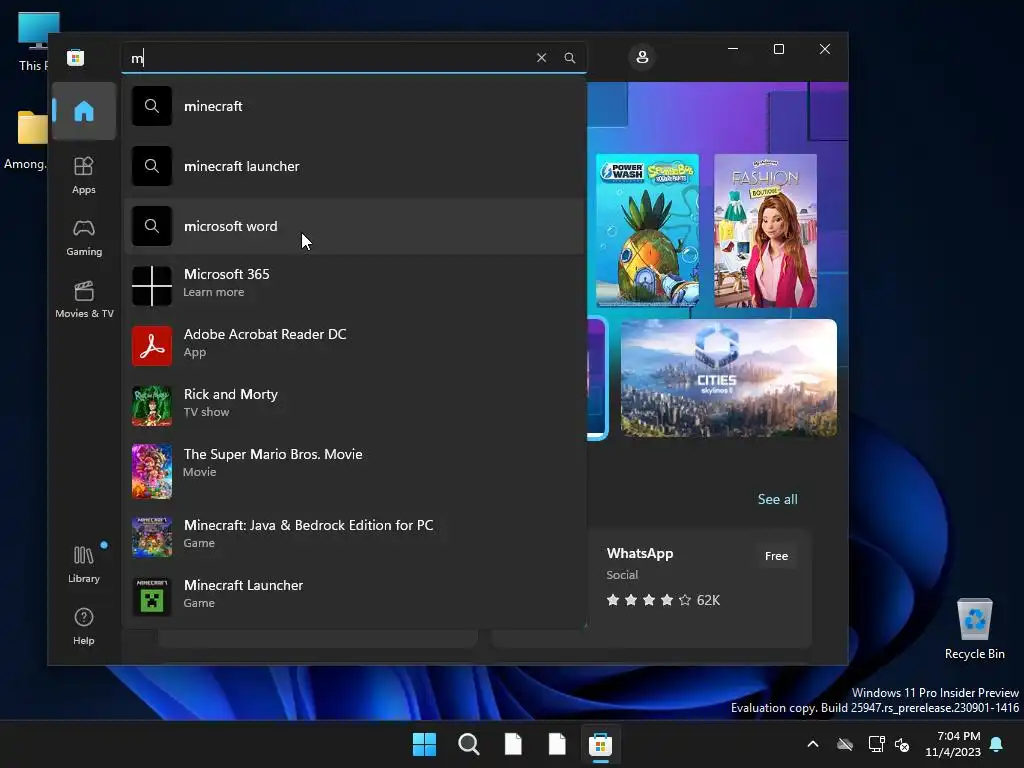Open the WhatsApp app card title
This screenshot has width=1024, height=768.
tap(639, 553)
